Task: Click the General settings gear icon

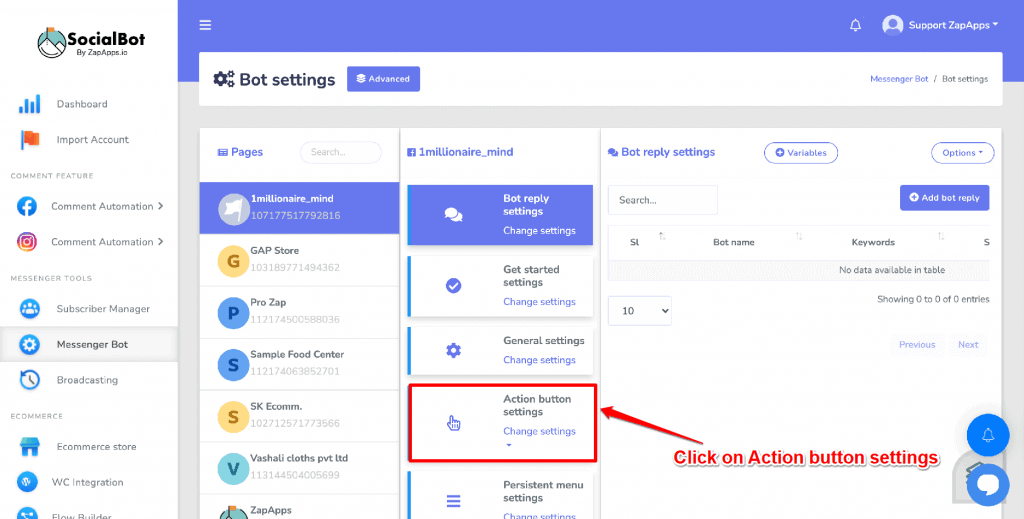Action: (453, 351)
